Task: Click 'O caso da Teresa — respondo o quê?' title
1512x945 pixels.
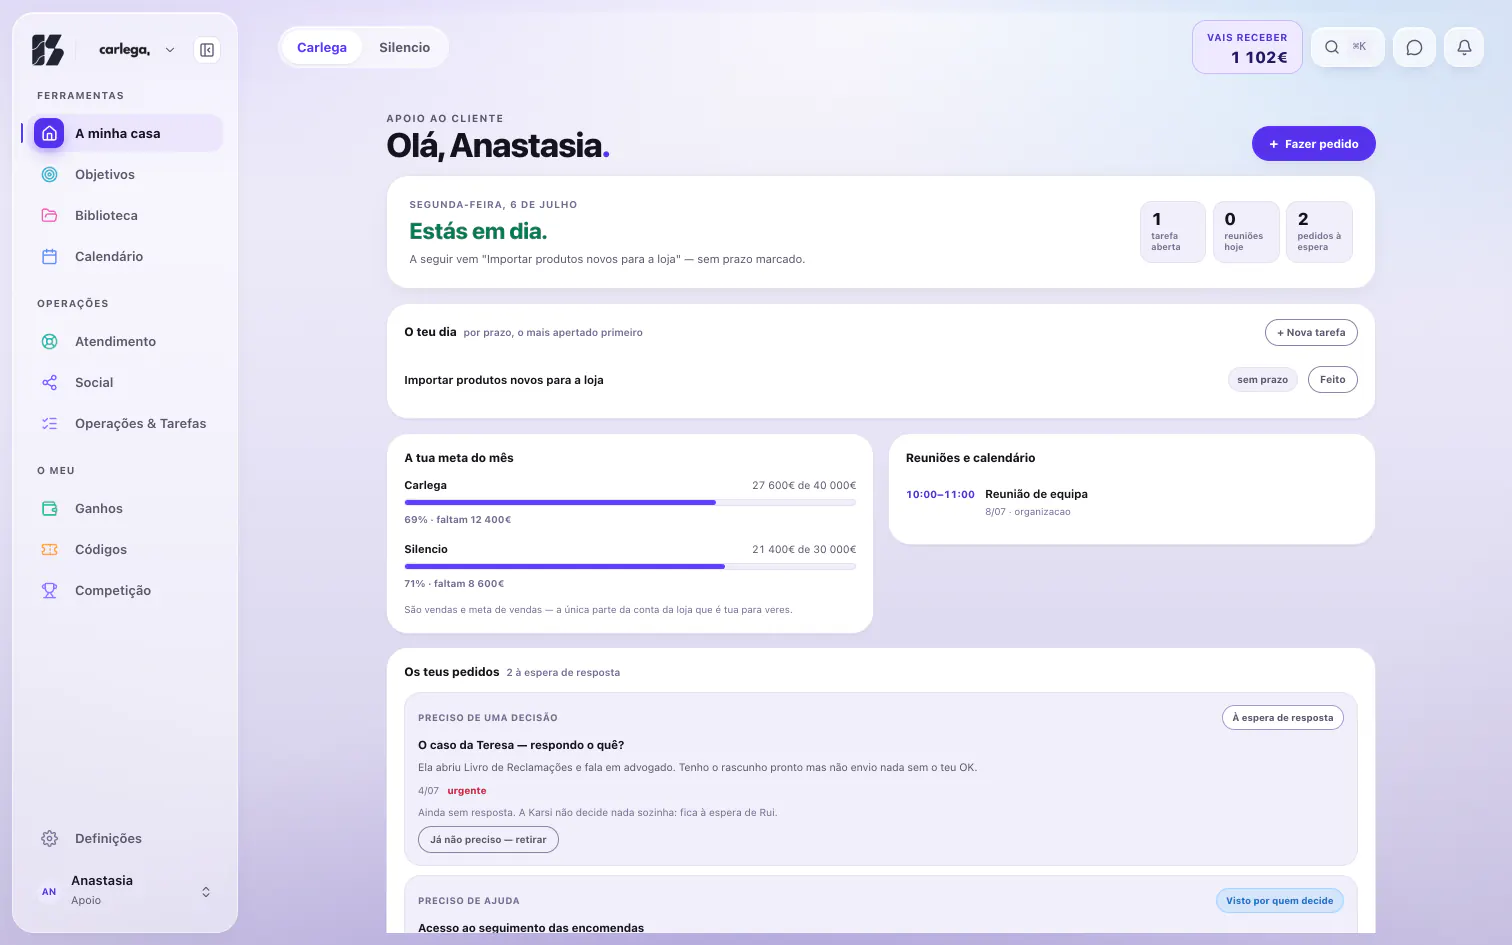Action: click(x=521, y=745)
